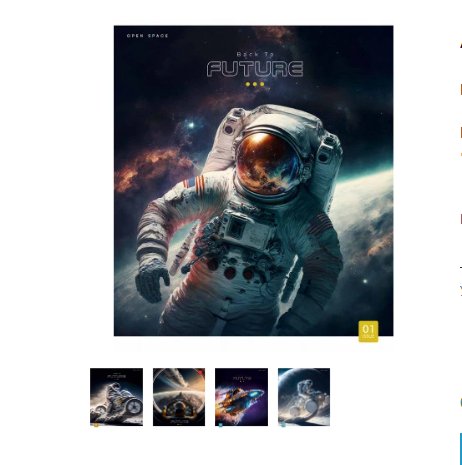462x465 pixels.
Task: Click the teal badge on rocket thumbnail
Action: click(x=221, y=425)
